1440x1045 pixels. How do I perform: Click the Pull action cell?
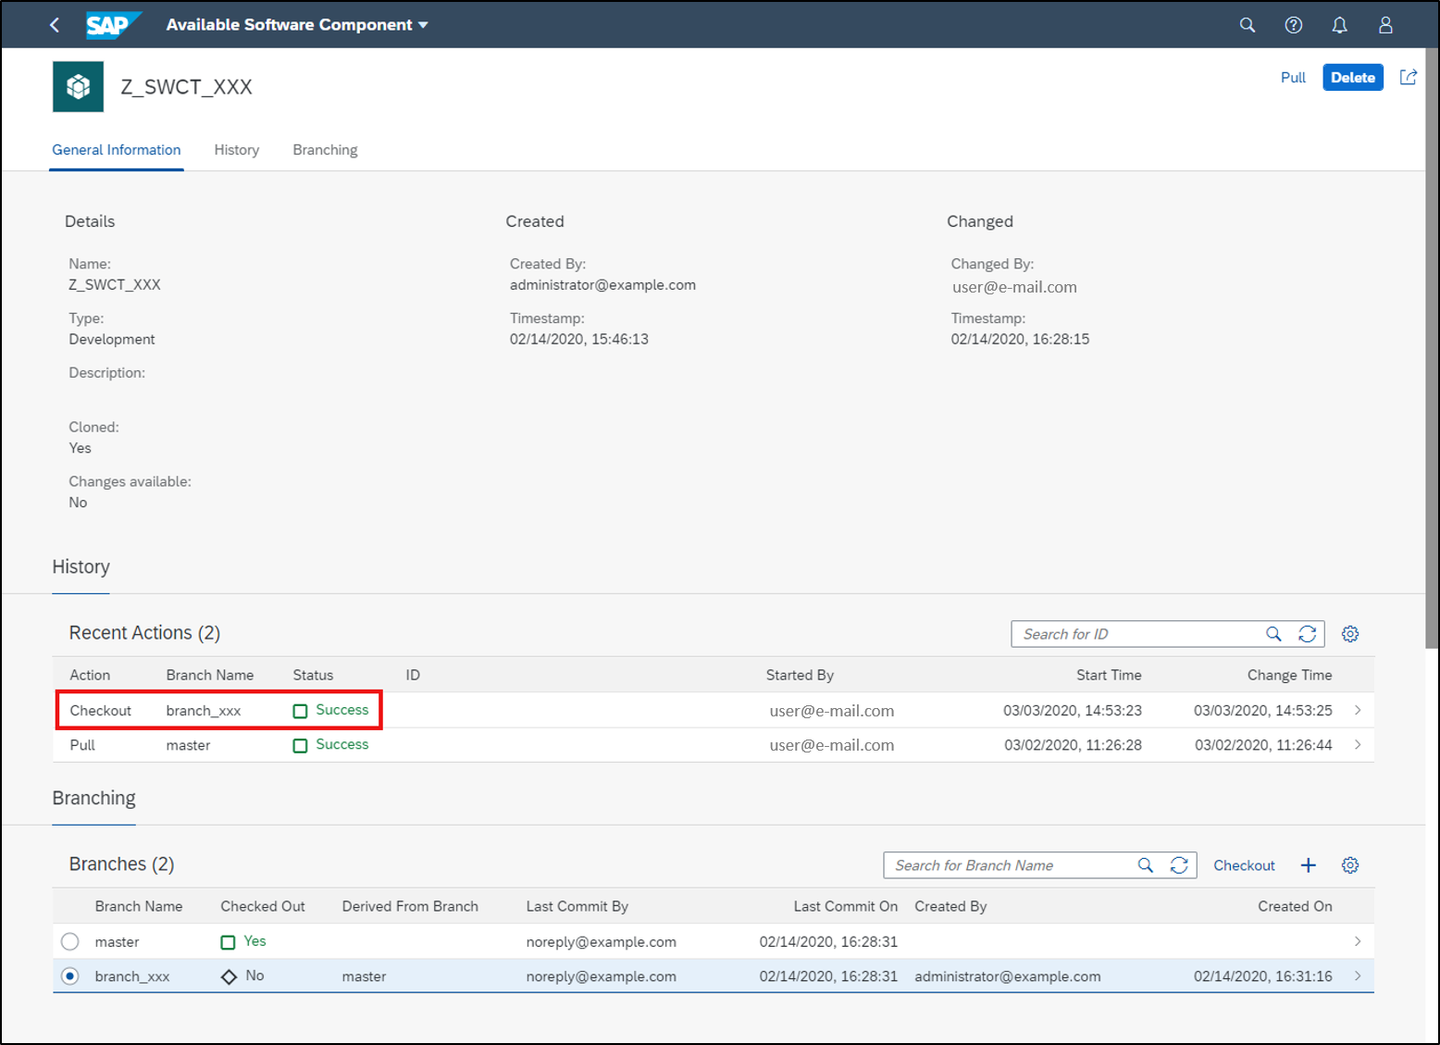82,745
